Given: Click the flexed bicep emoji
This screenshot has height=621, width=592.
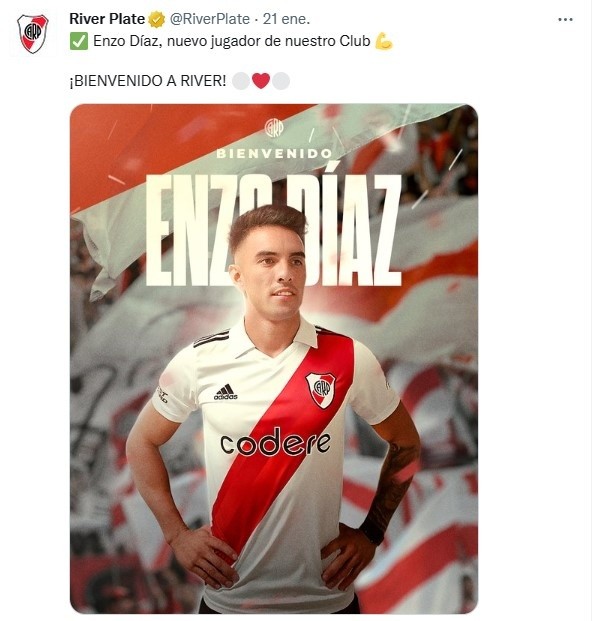Looking at the screenshot, I should point(384,41).
